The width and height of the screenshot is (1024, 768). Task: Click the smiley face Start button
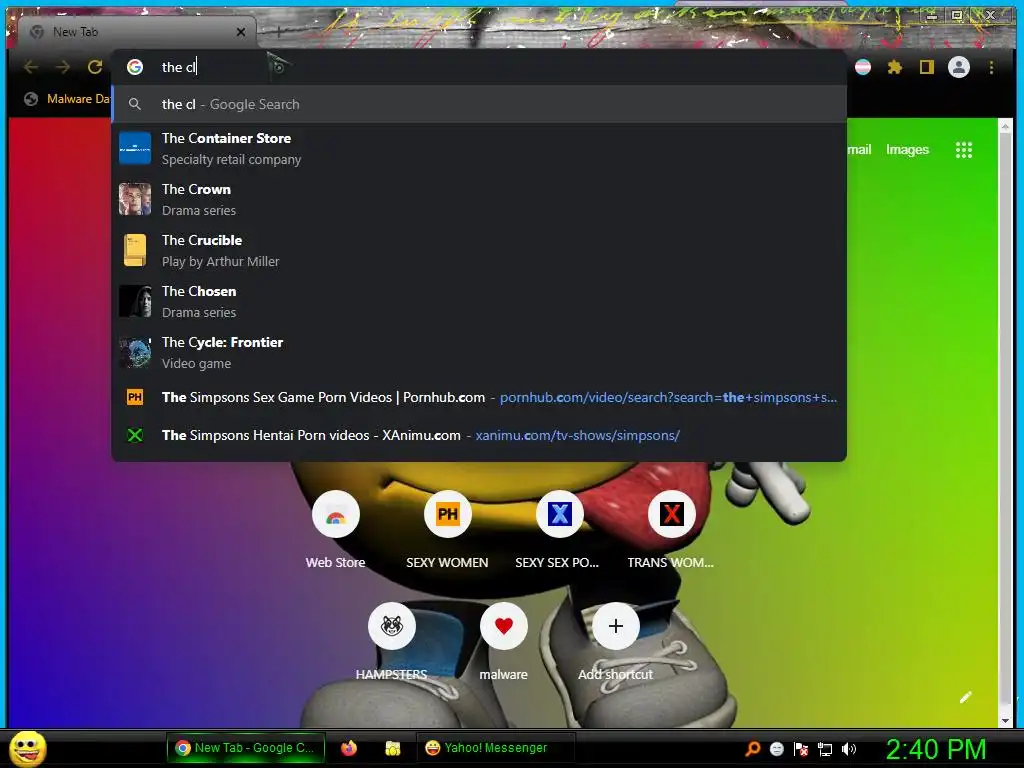[x=27, y=748]
